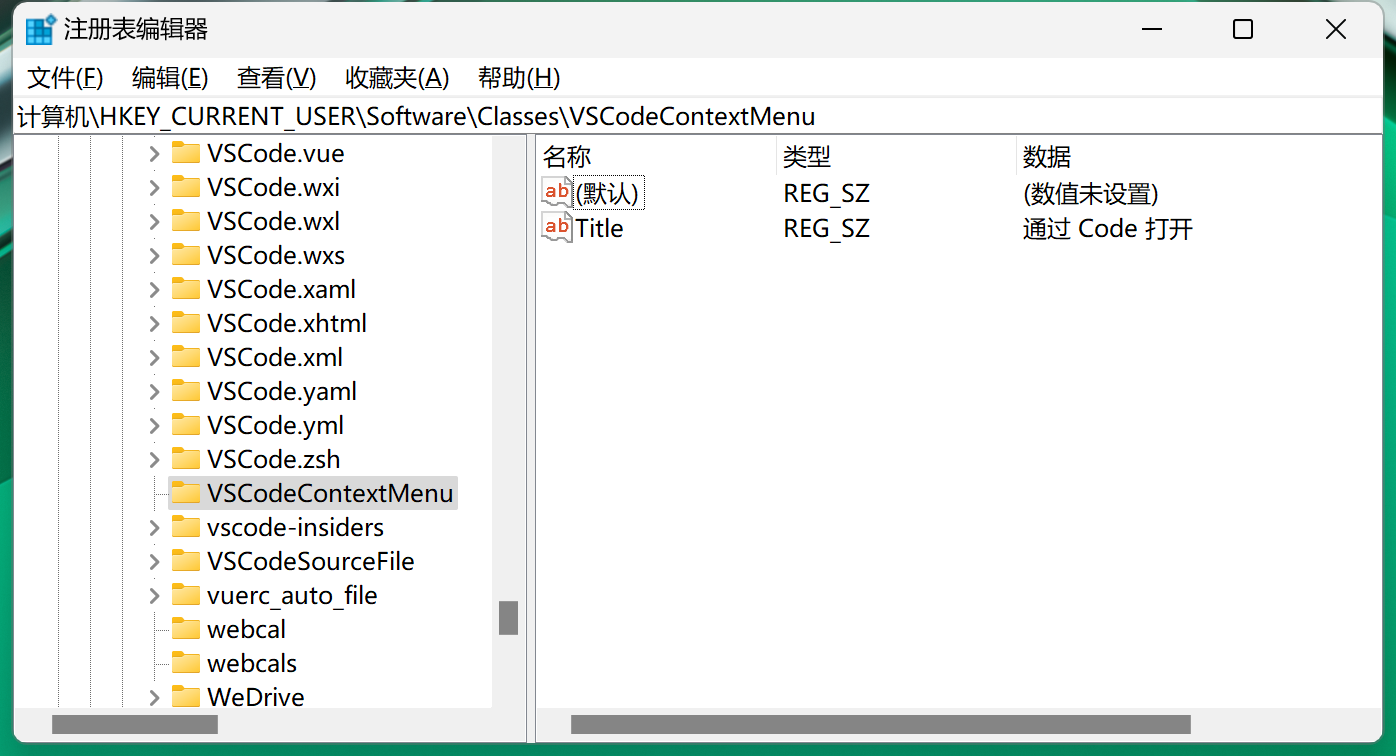The image size is (1396, 756).
Task: Click the webcal folder icon
Action: (x=186, y=629)
